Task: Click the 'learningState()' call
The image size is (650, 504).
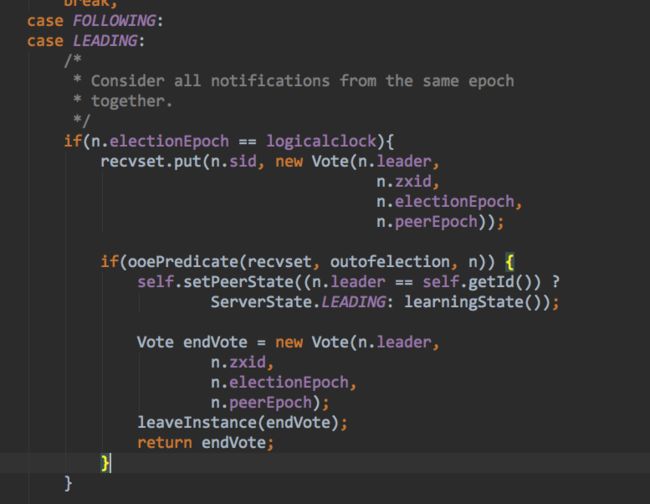Action: (x=473, y=302)
